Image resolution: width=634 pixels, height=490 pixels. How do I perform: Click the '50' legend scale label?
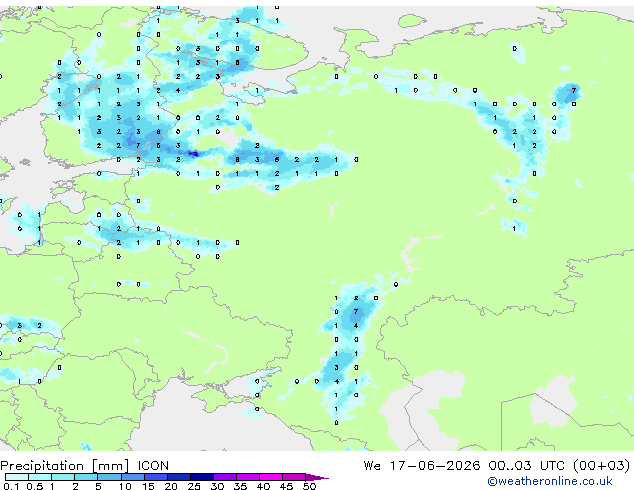[x=309, y=486]
